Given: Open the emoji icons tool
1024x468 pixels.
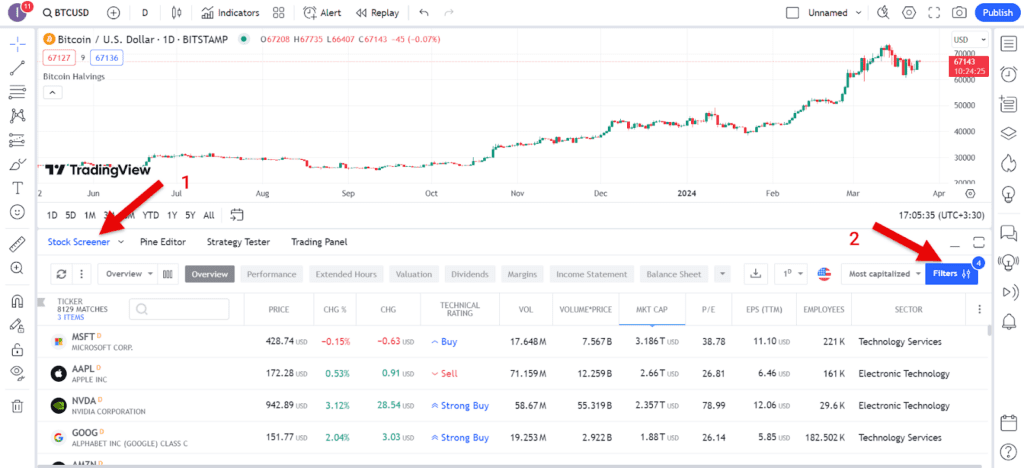Looking at the screenshot, I should pyautogui.click(x=17, y=212).
